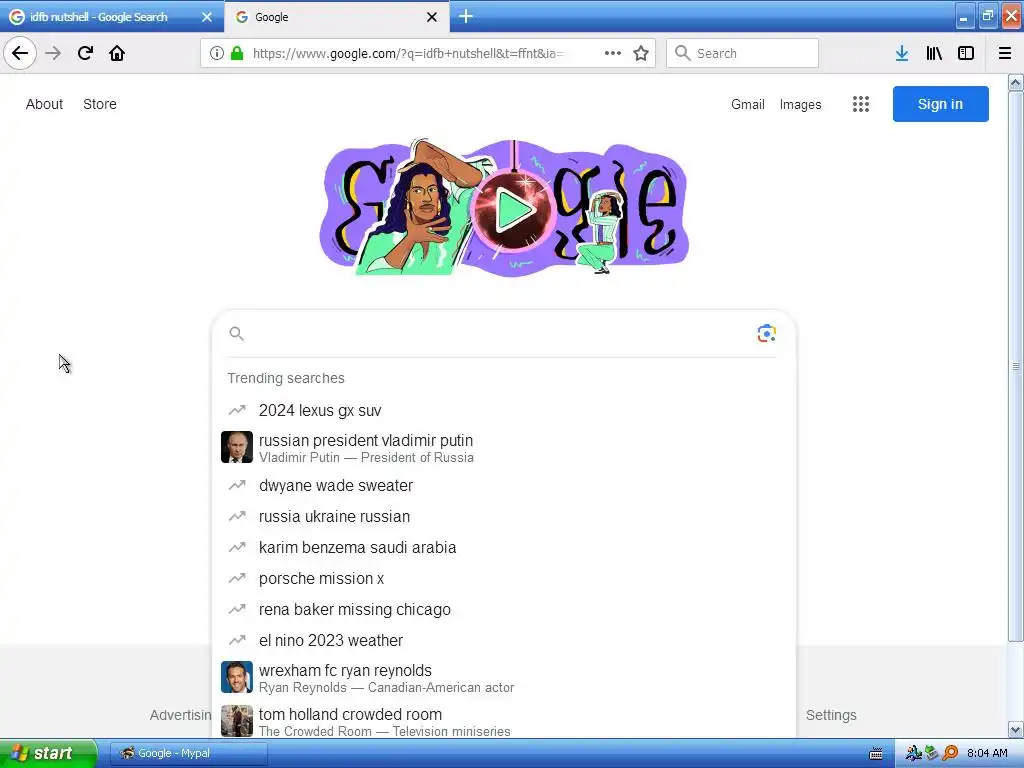
Task: Click the forward navigation arrow
Action: (53, 53)
